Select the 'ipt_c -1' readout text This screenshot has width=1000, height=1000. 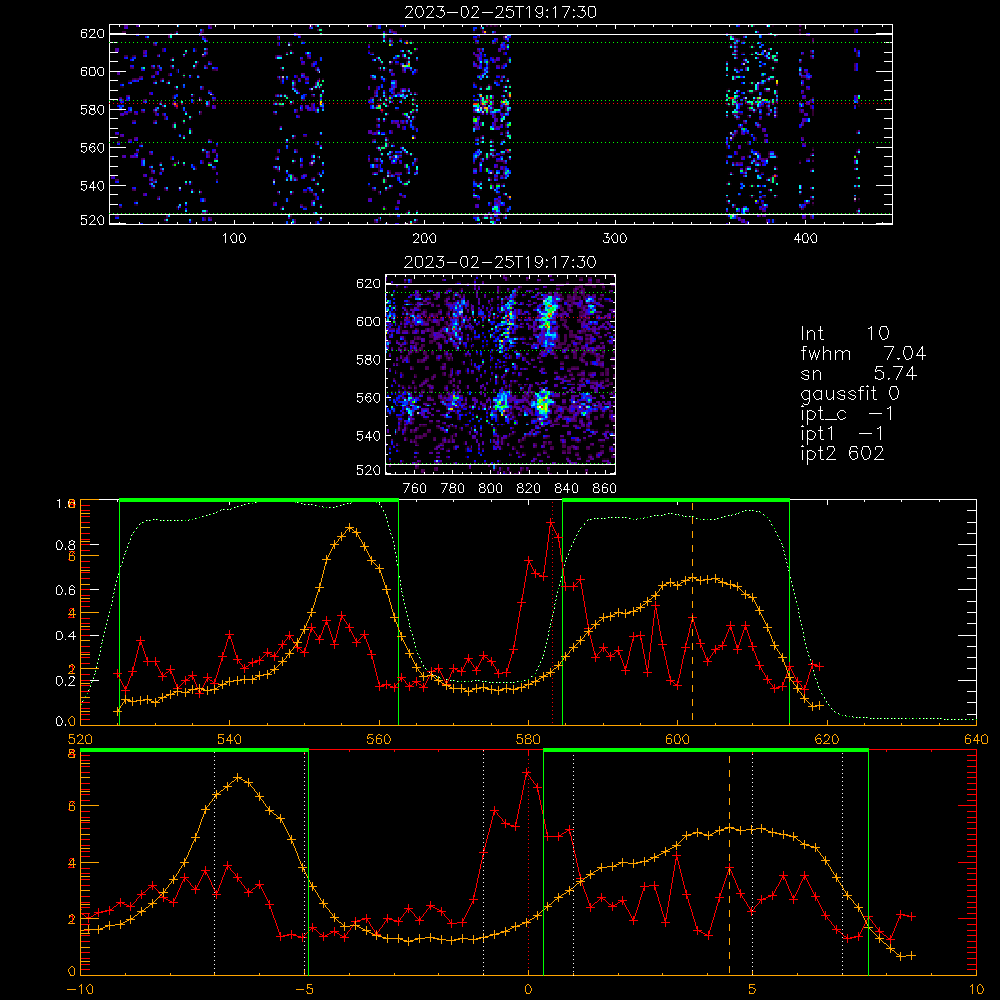847,414
